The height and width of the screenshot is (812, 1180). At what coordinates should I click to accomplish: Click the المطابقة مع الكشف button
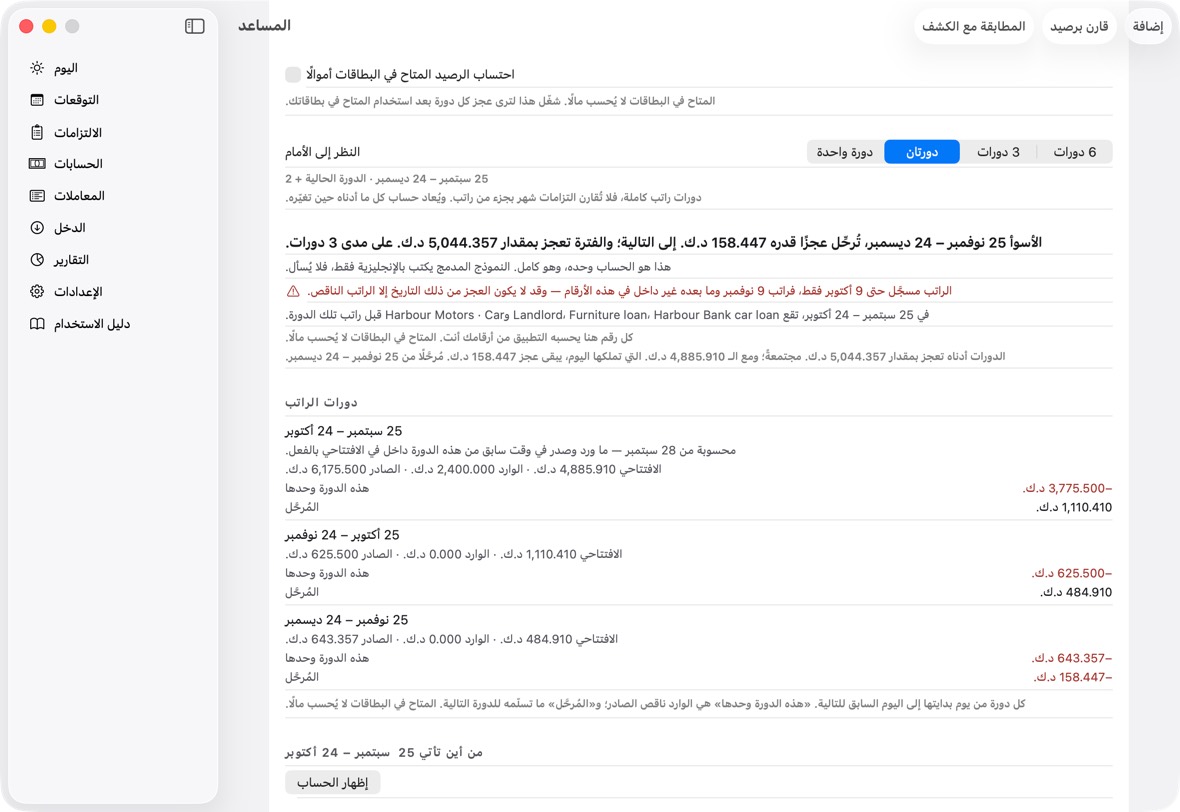[x=974, y=26]
